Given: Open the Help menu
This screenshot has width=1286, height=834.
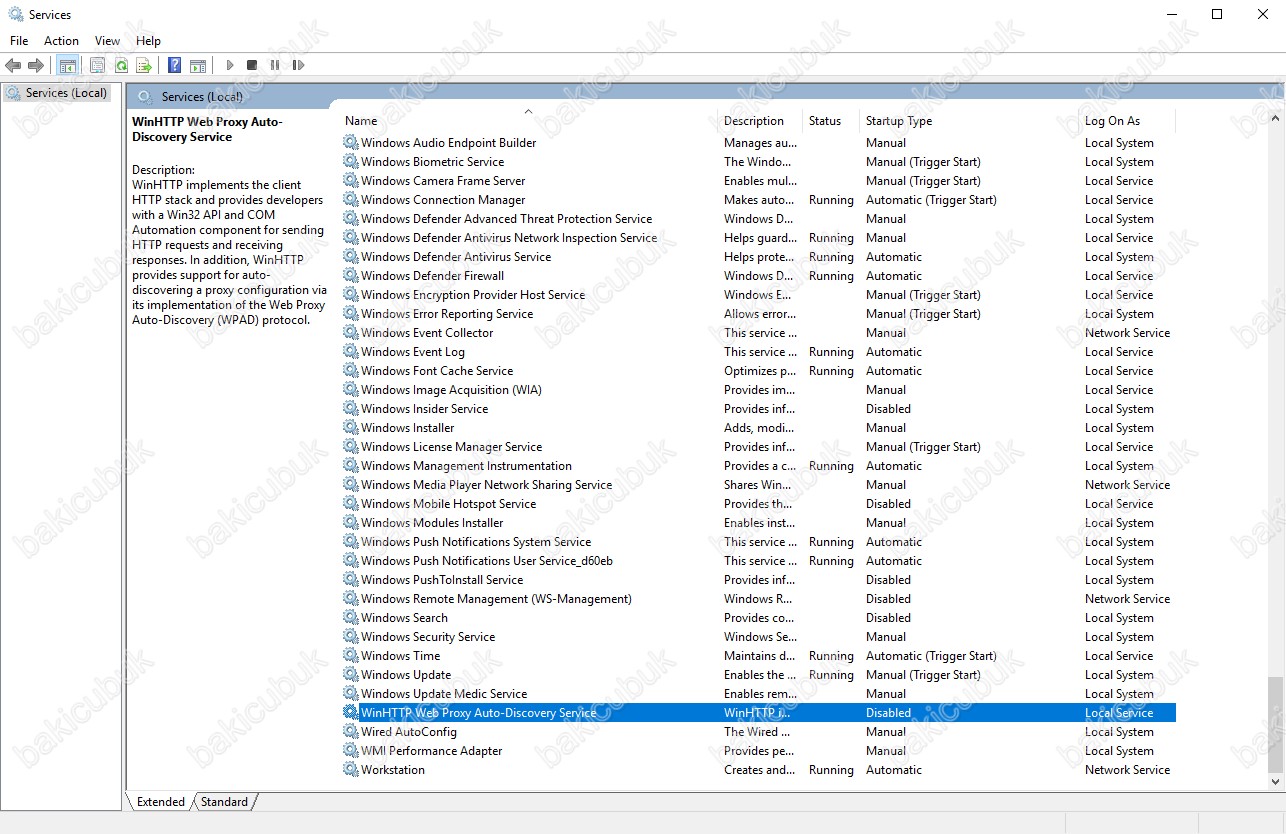Looking at the screenshot, I should (148, 41).
